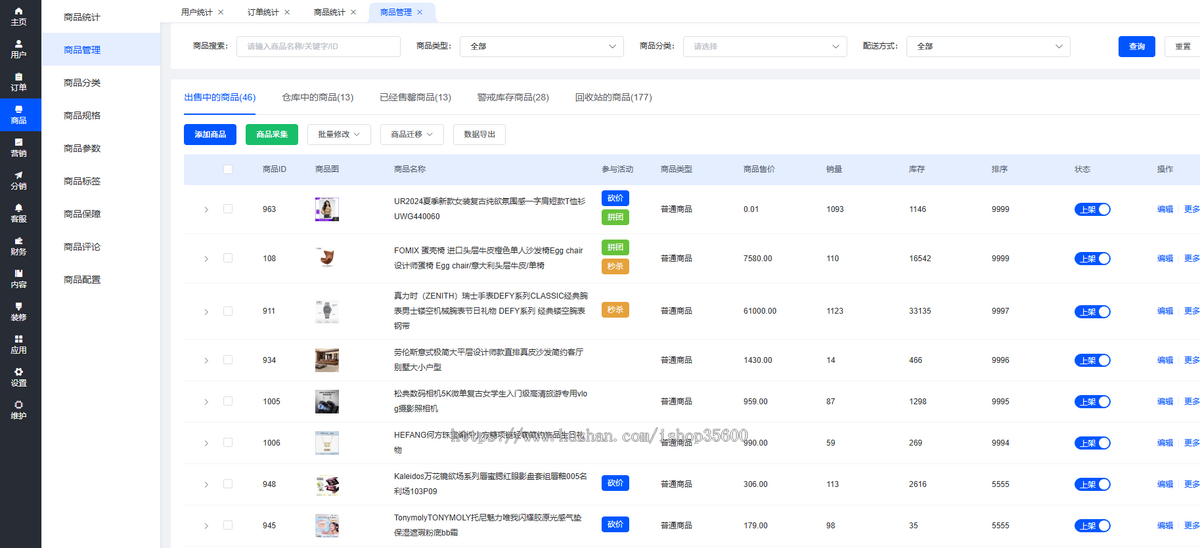Screen dimensions: 1200x548
Task: Open the 用户 users sidebar icon
Action: pyautogui.click(x=19, y=49)
